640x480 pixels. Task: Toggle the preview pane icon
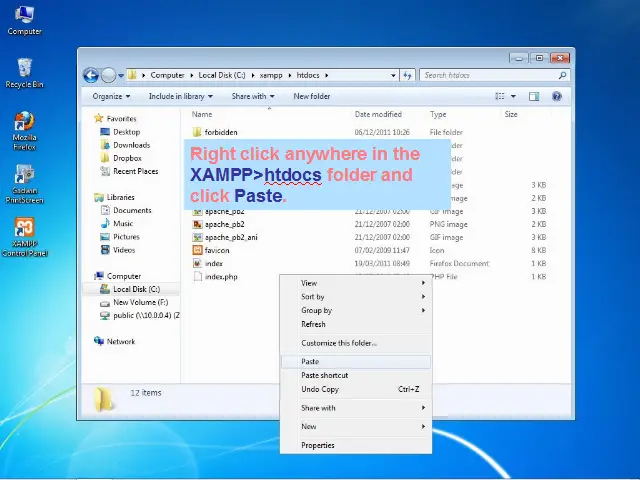click(x=534, y=96)
